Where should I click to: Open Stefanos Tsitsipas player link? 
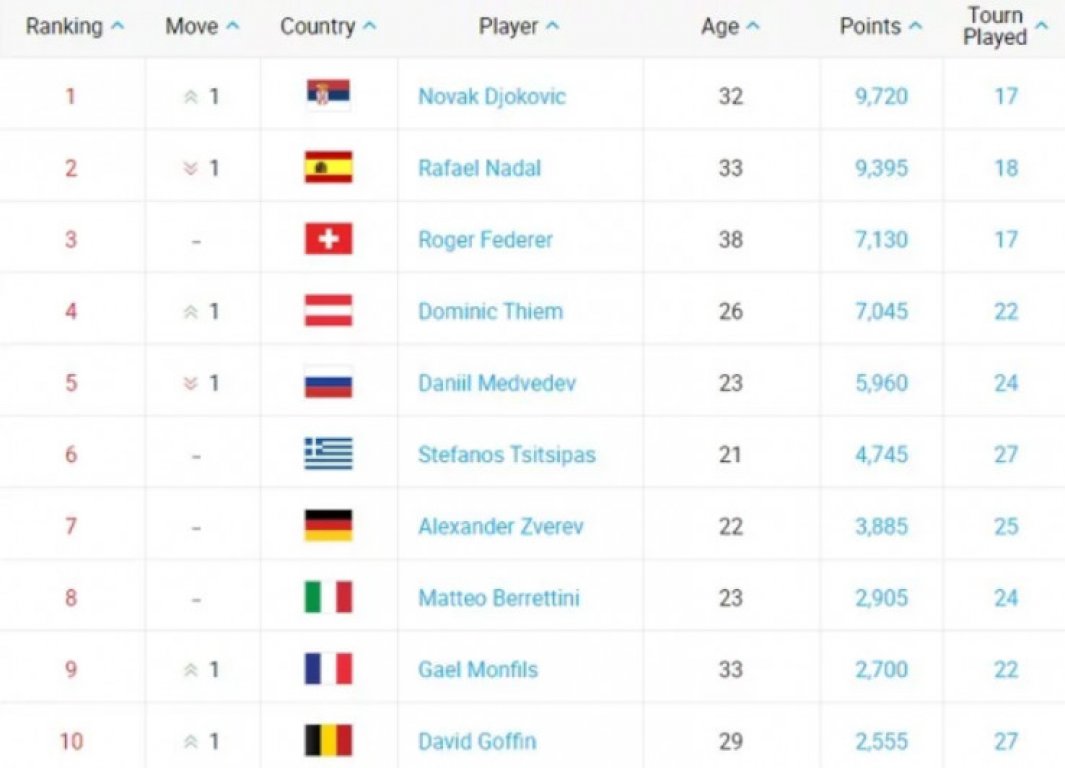(507, 454)
